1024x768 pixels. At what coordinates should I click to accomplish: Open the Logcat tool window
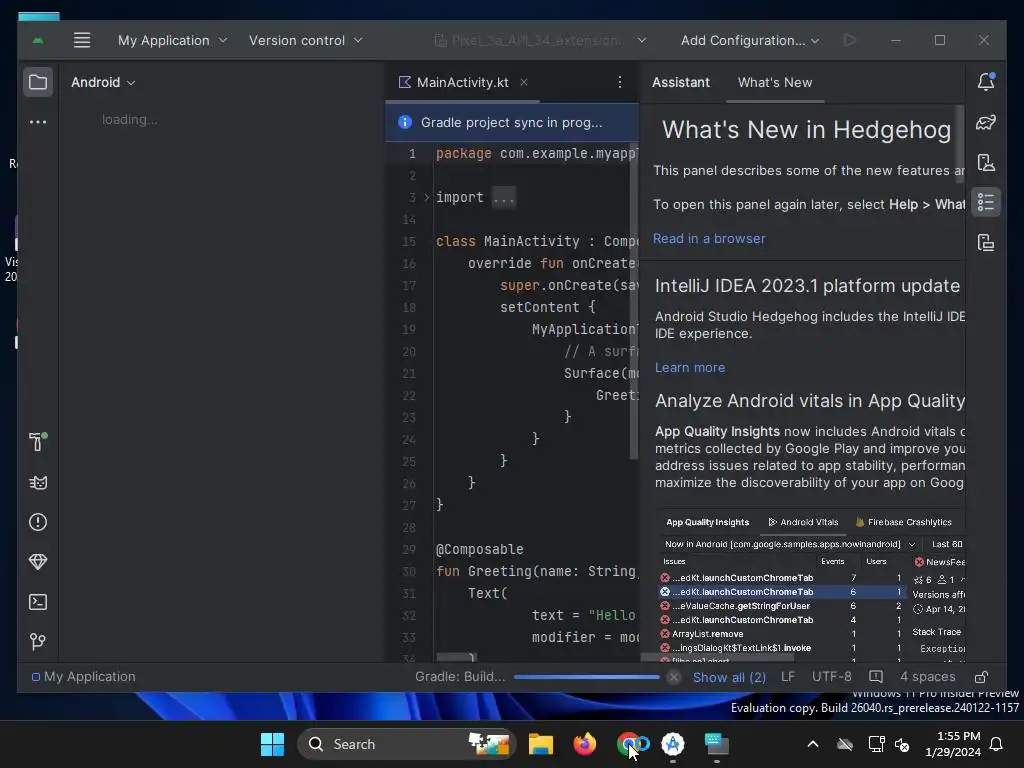click(38, 483)
